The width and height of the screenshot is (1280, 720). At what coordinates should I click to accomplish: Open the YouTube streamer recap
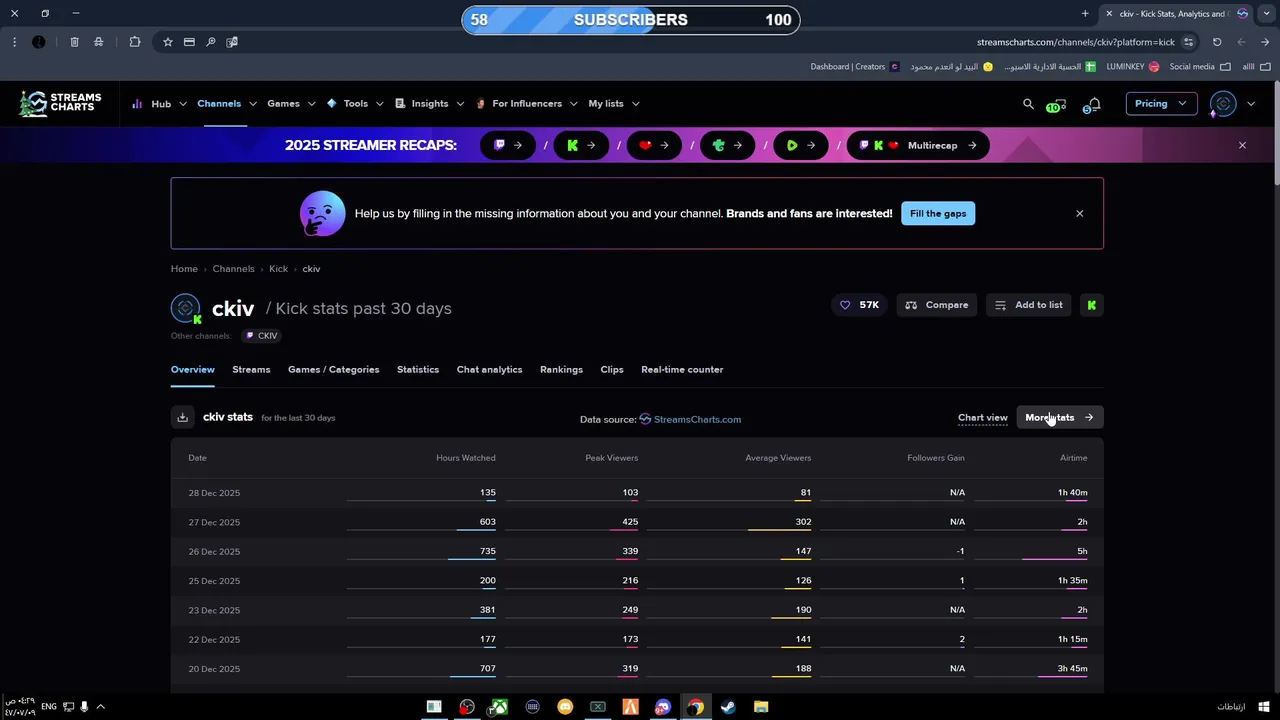pyautogui.click(x=654, y=146)
